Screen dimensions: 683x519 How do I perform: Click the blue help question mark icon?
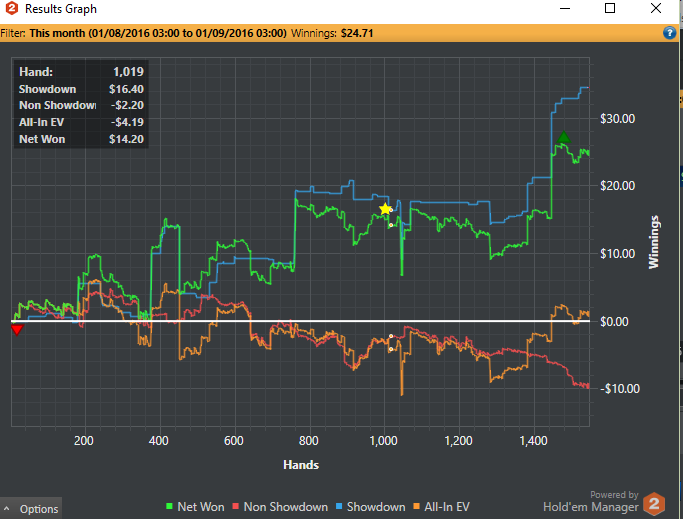(x=669, y=33)
